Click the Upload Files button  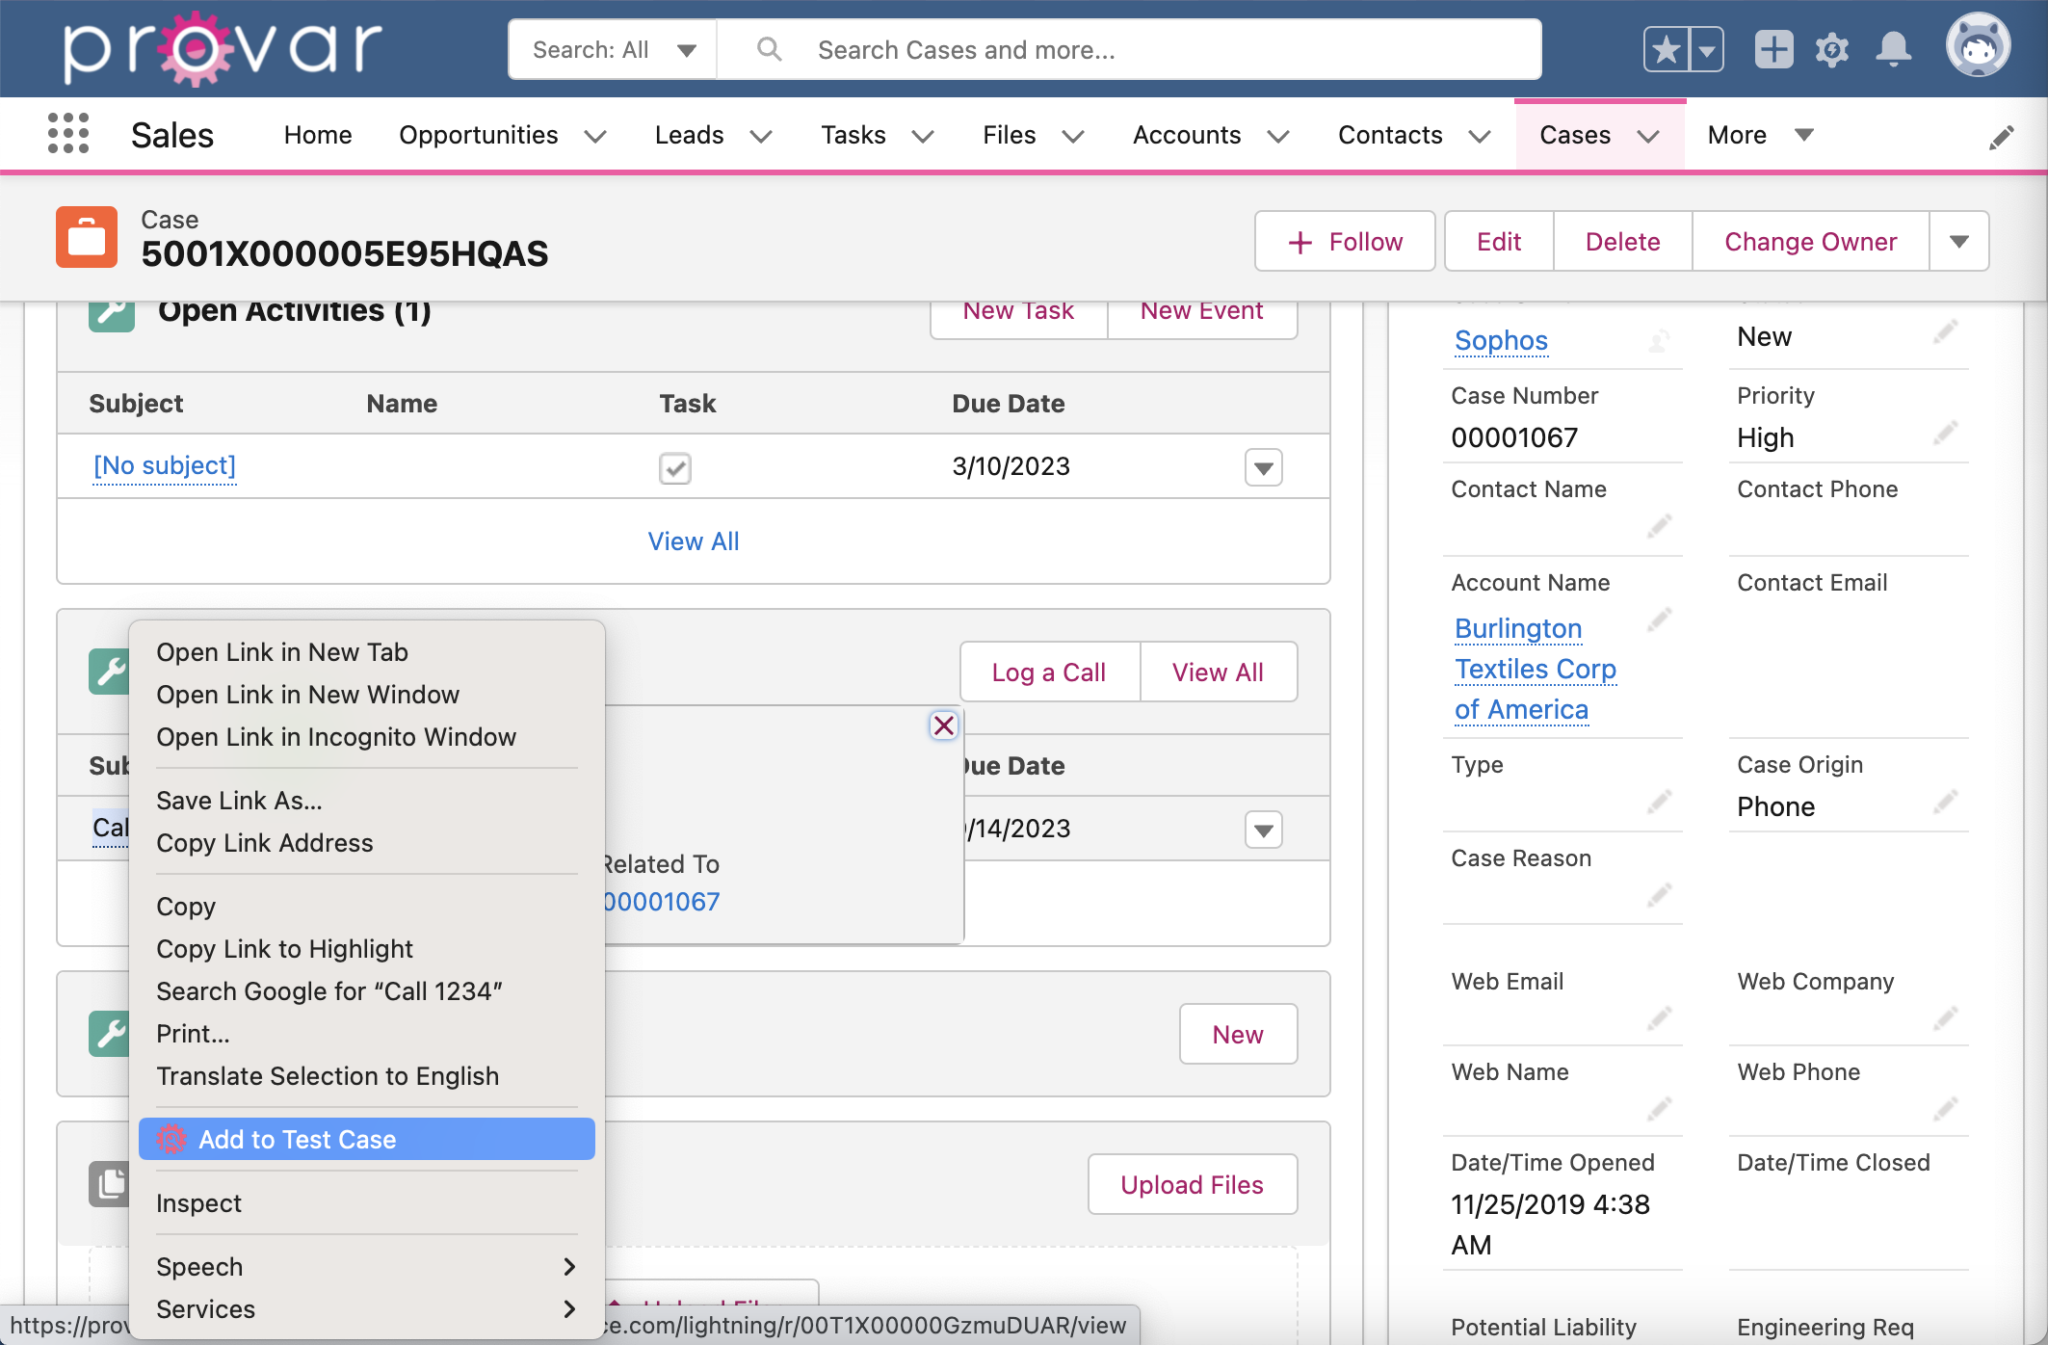pos(1191,1184)
